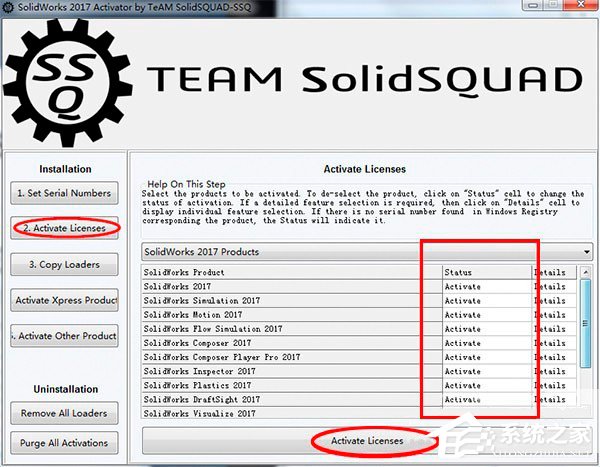Minimize the Activator window
600x467 pixels.
(x=534, y=5)
